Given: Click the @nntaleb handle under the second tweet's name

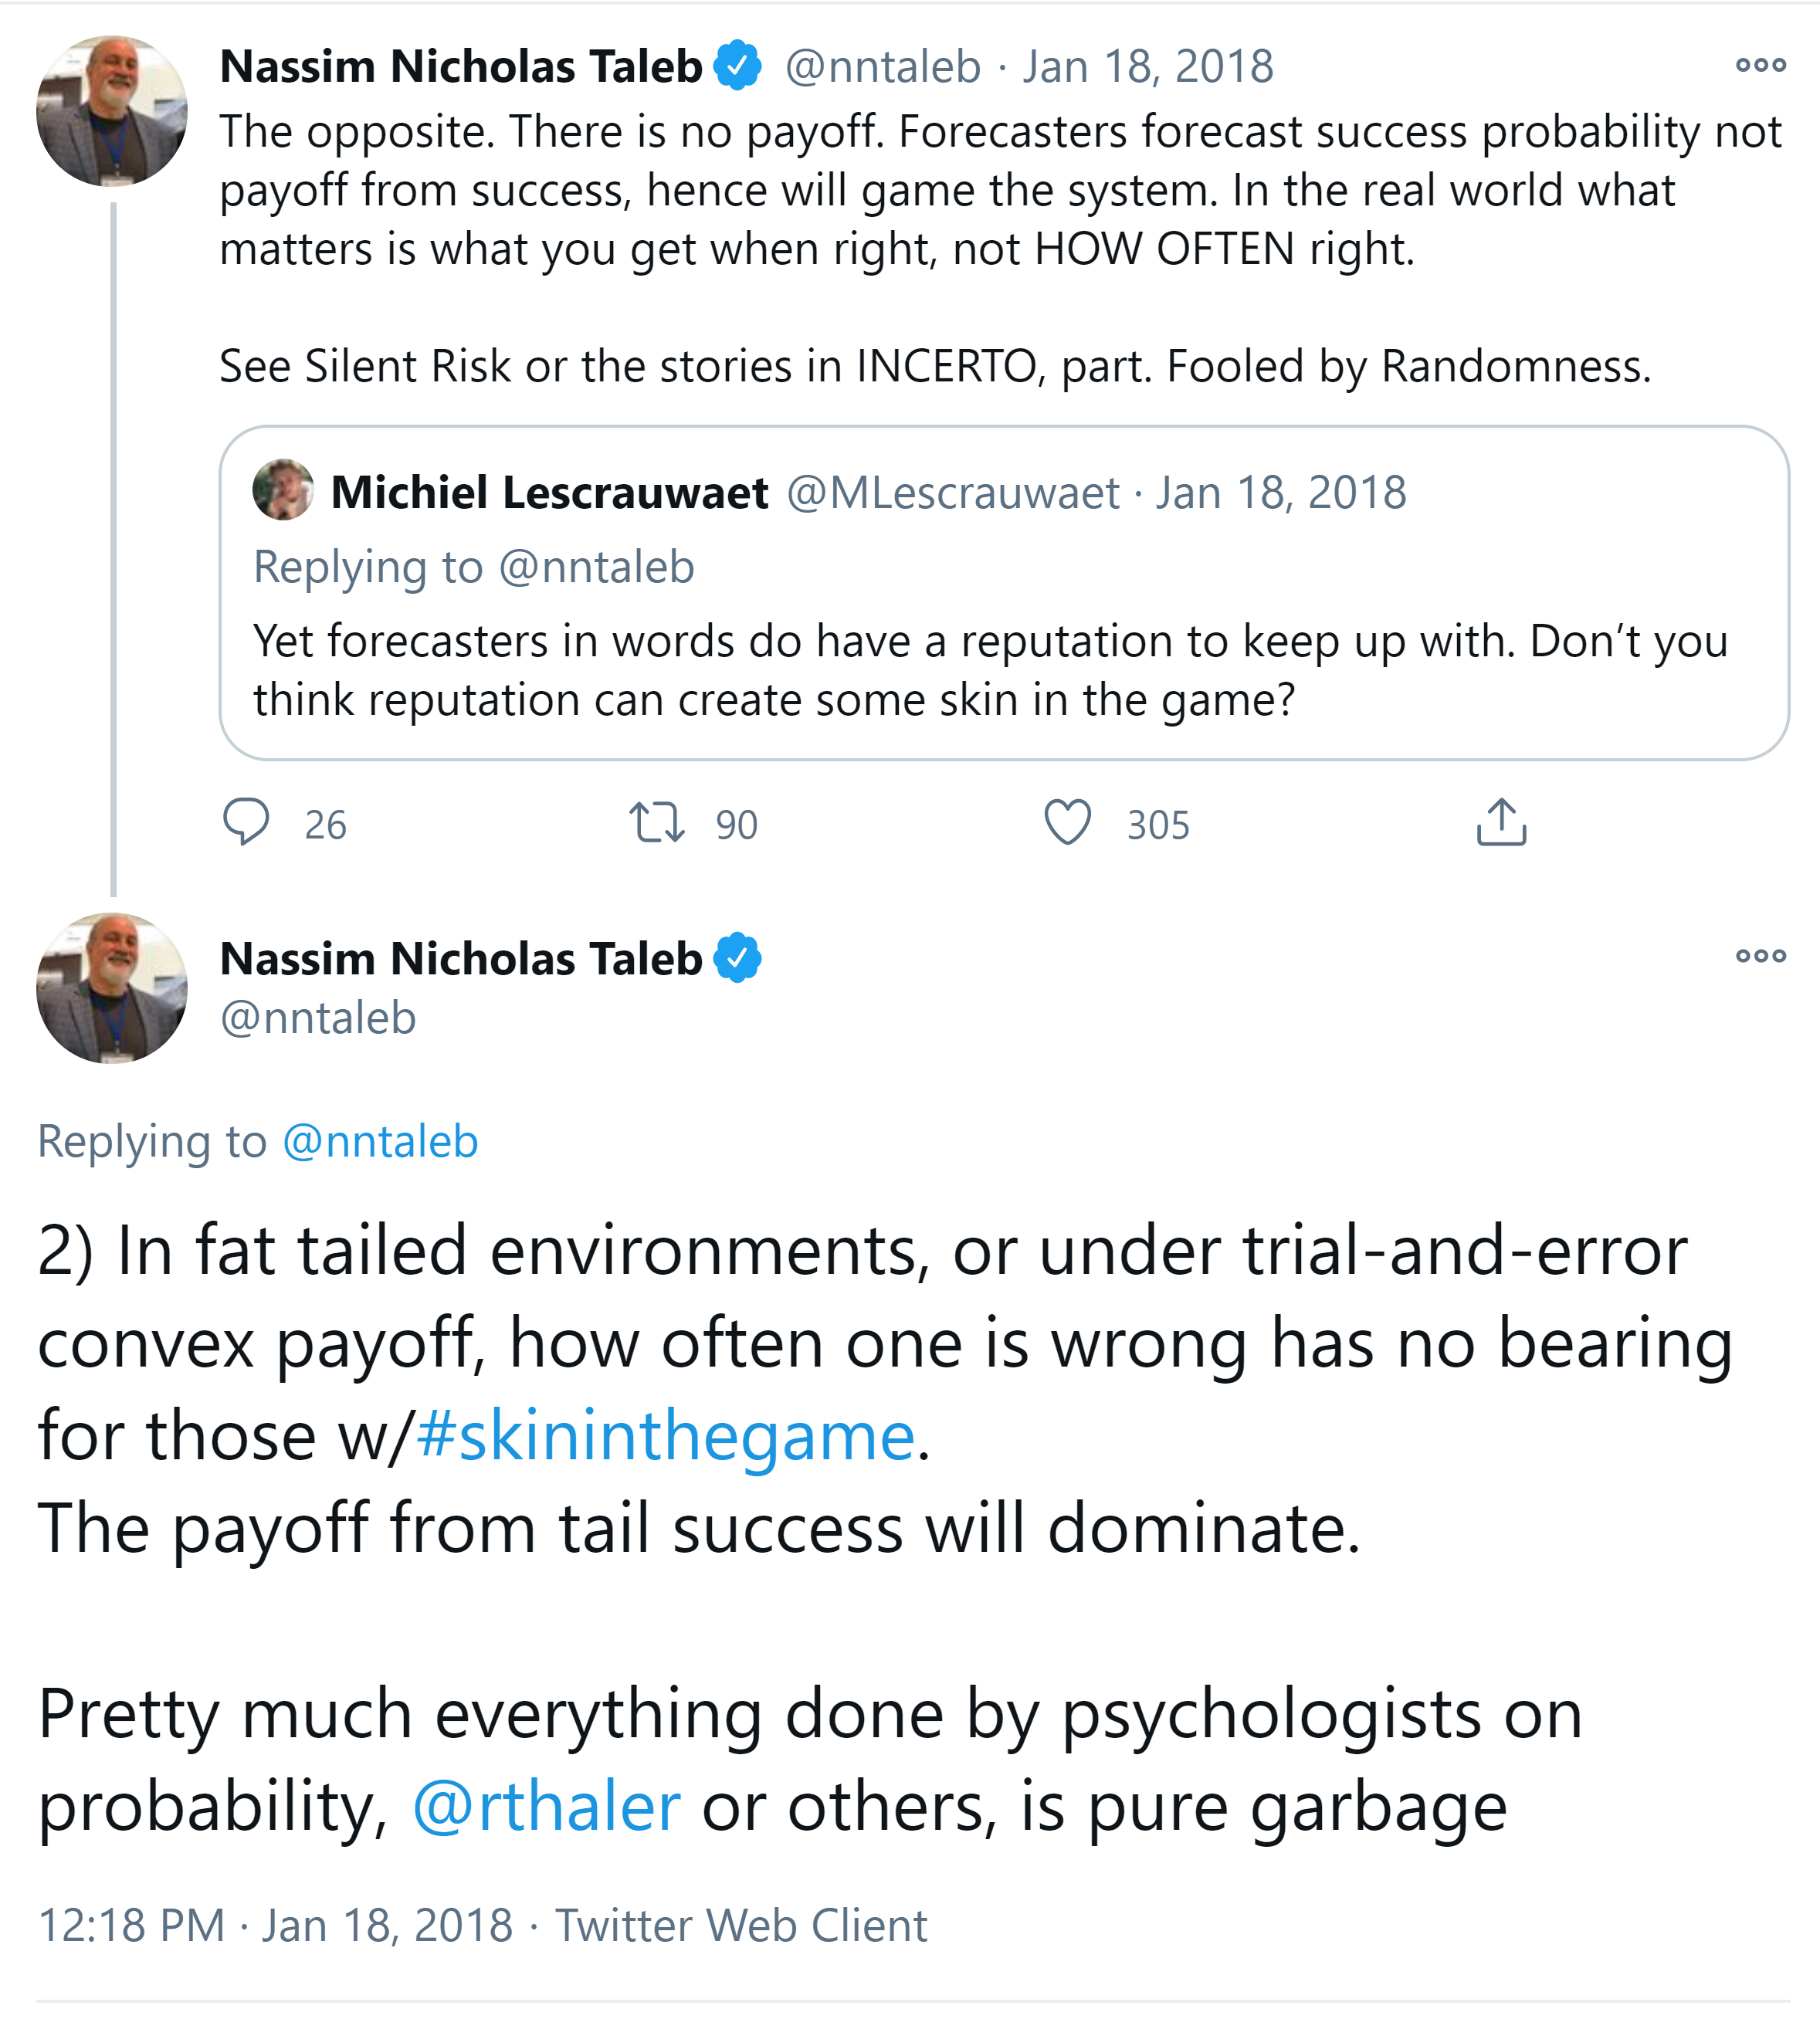Looking at the screenshot, I should pyautogui.click(x=318, y=1018).
